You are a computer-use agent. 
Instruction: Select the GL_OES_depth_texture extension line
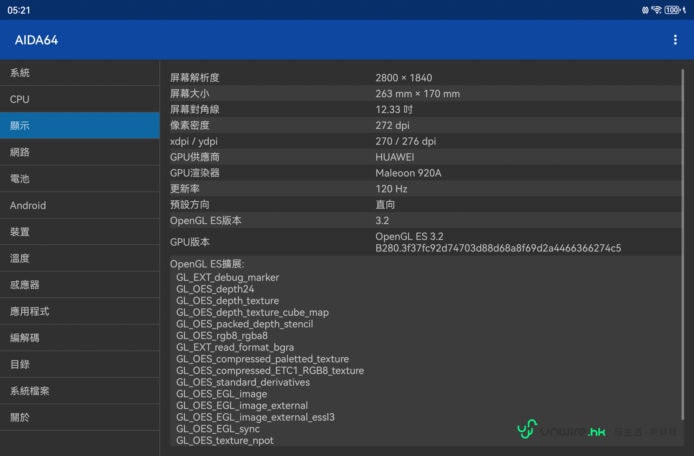click(x=227, y=301)
